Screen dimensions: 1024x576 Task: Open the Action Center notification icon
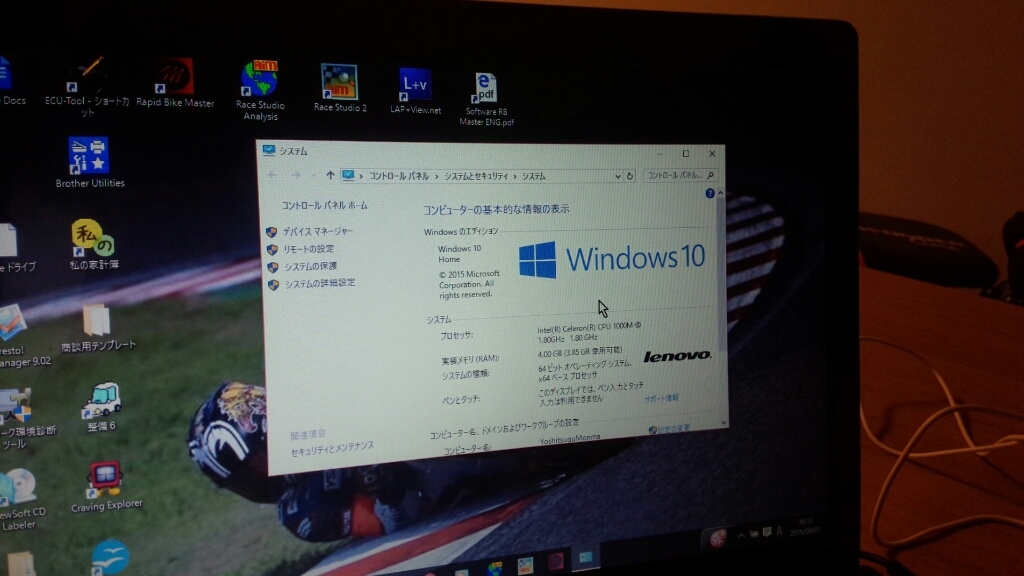click(767, 532)
